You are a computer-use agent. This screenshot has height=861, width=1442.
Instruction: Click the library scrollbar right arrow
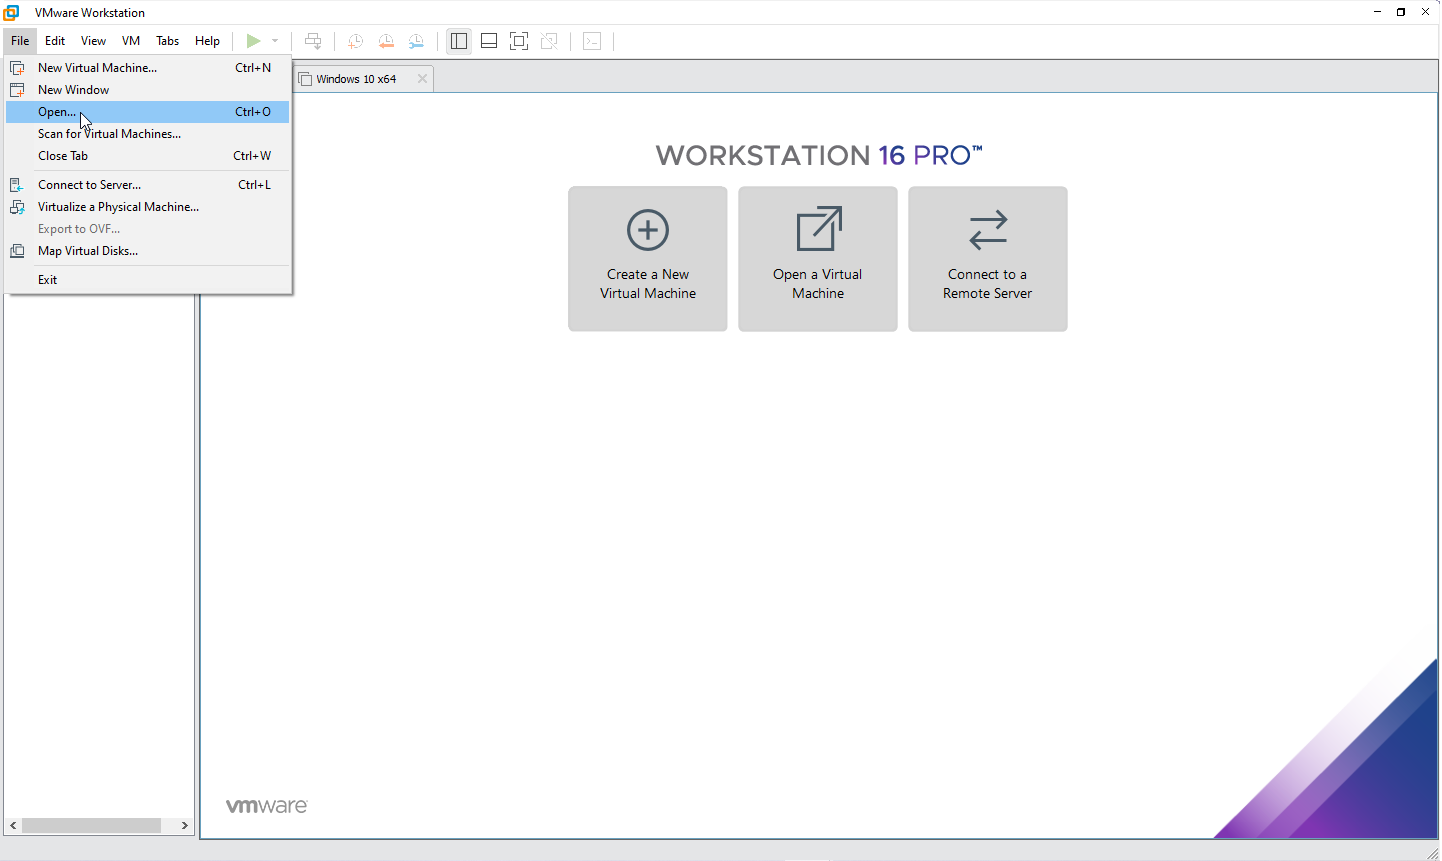(185, 826)
